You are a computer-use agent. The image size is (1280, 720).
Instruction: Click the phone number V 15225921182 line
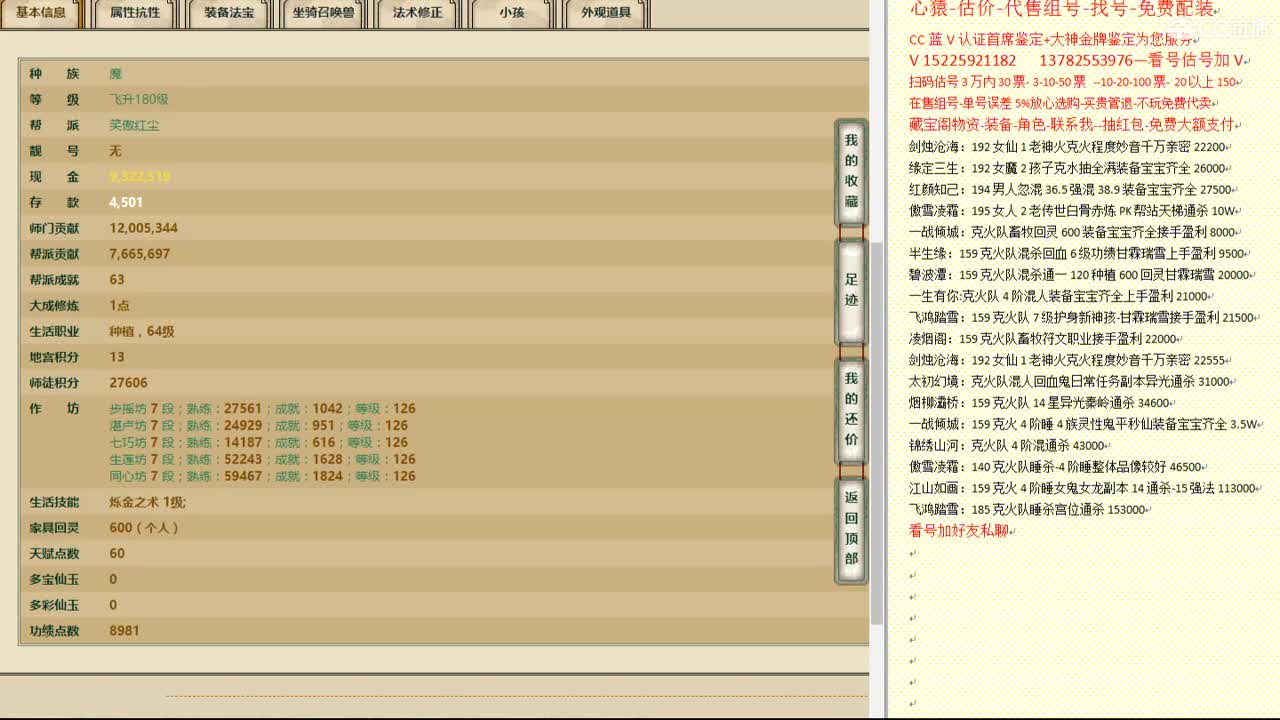point(1076,60)
